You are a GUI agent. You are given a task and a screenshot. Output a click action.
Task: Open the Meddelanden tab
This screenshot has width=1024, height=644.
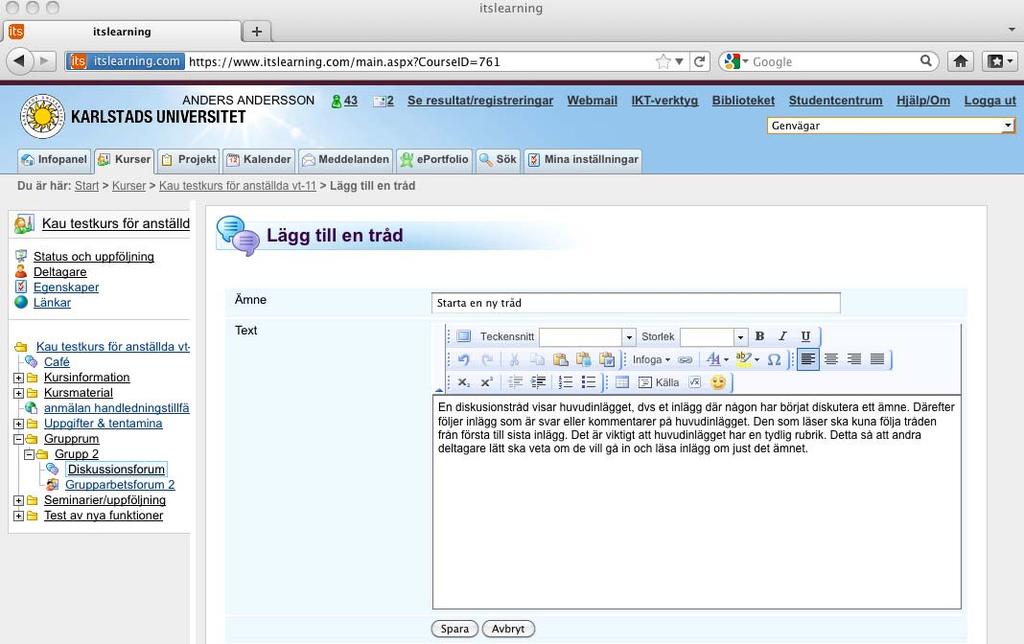pyautogui.click(x=345, y=160)
